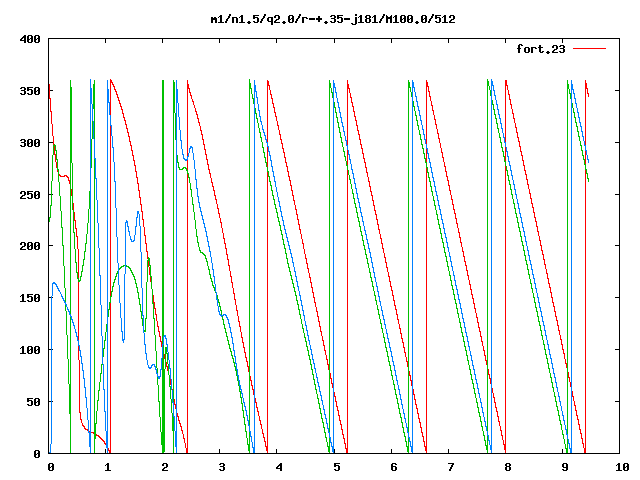Click the x-axis label 7
Image resolution: width=640 pixels, height=480 pixels.
pos(451,467)
